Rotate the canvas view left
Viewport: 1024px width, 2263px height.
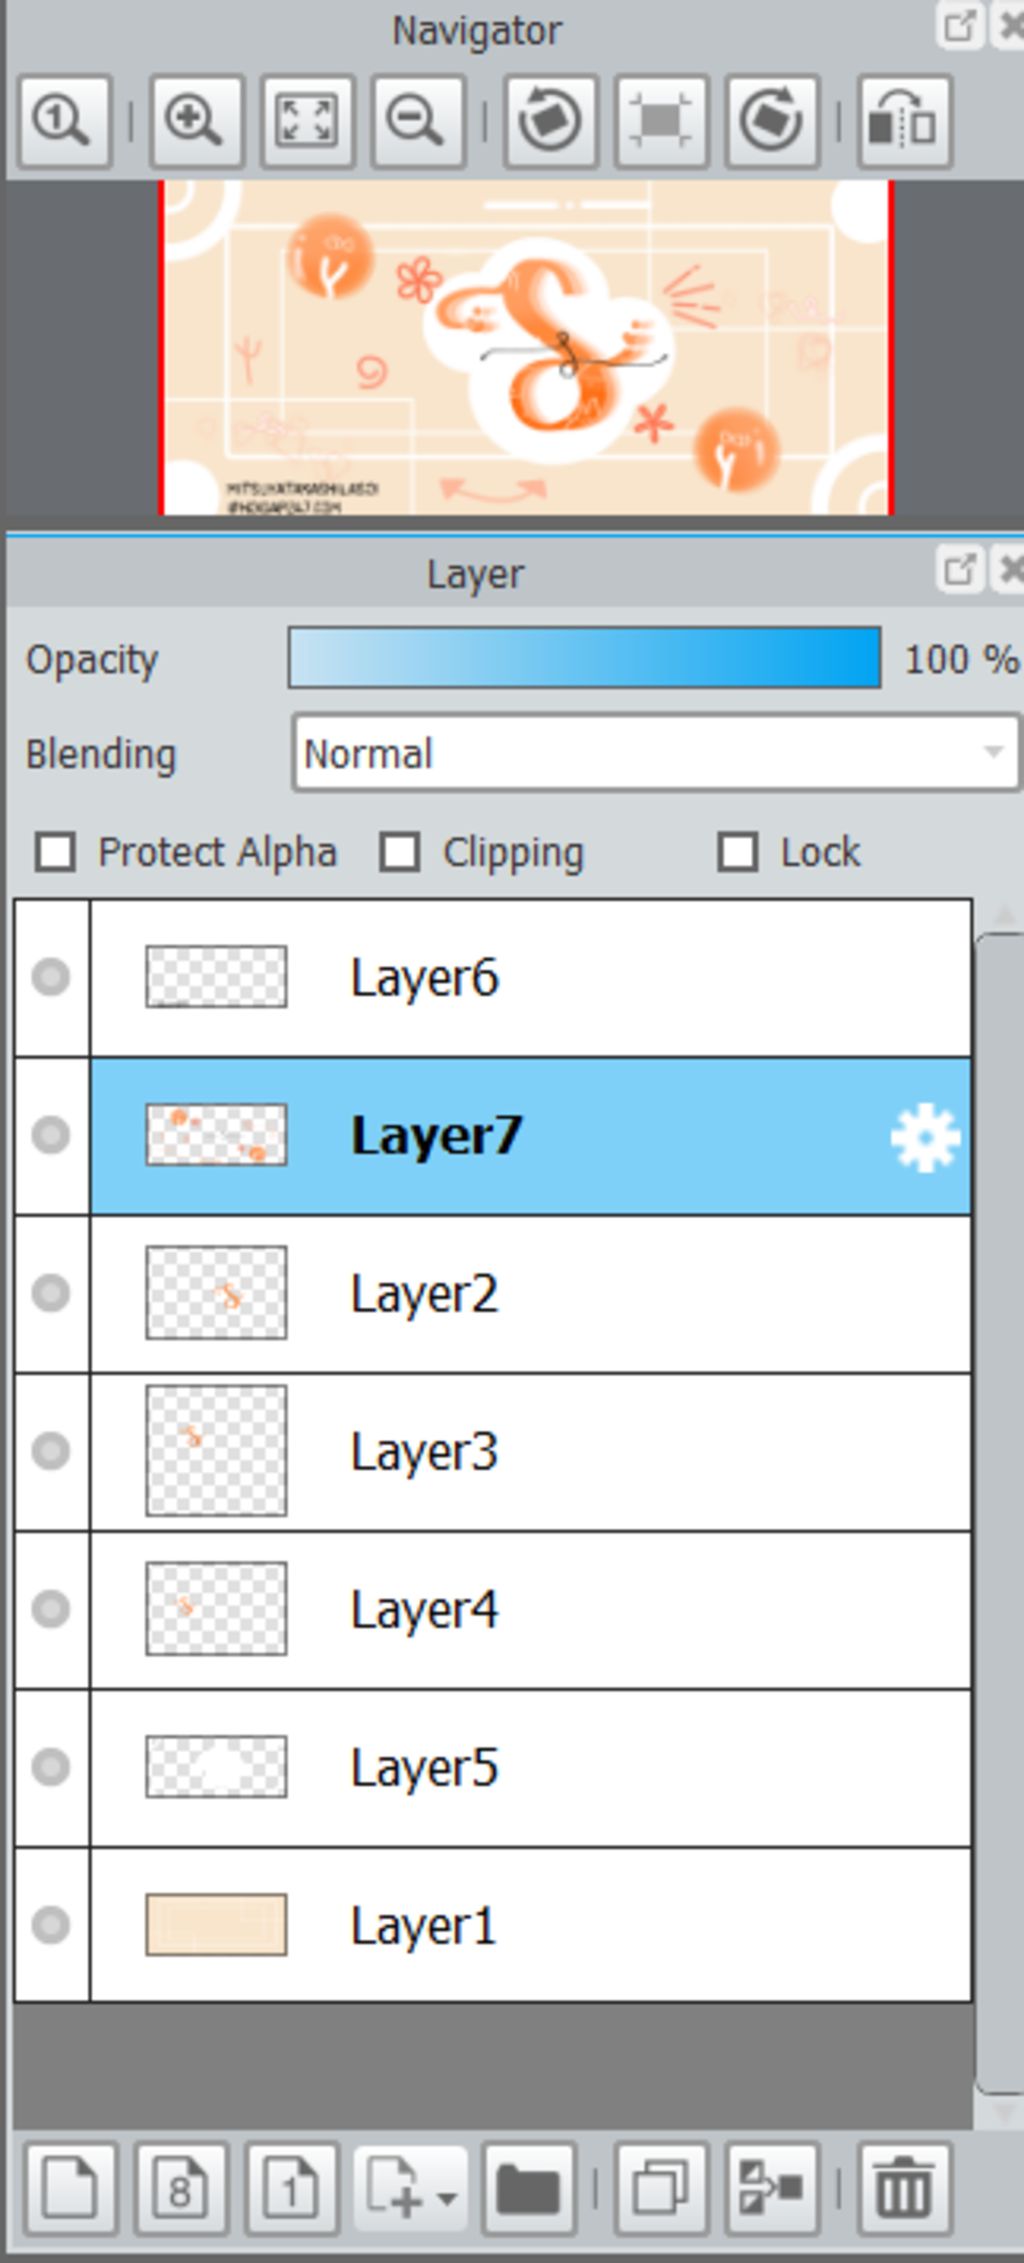pos(551,121)
